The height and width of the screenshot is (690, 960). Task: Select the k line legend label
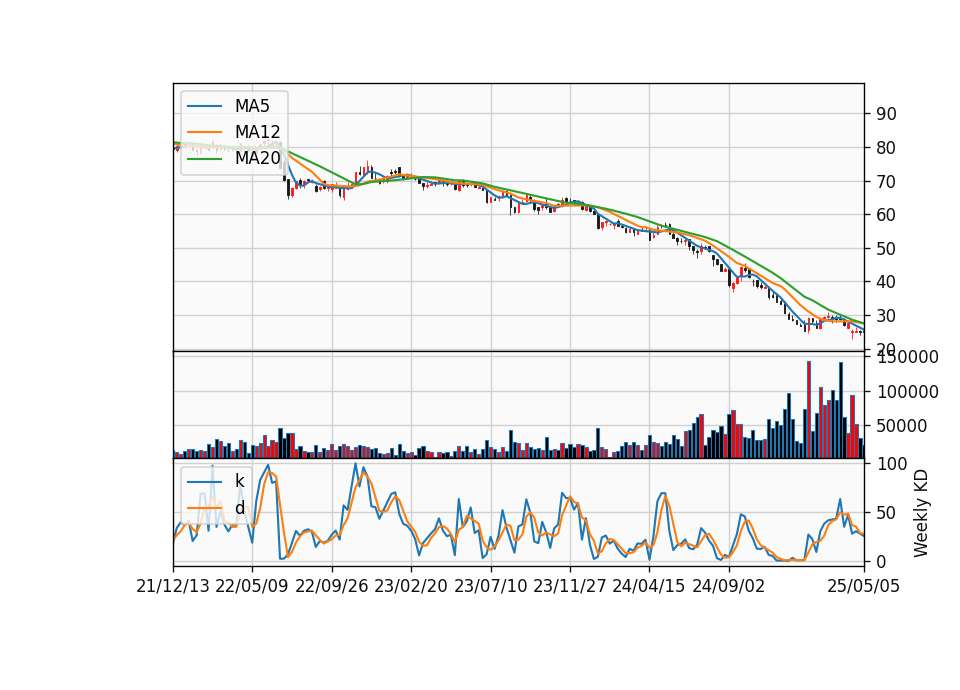pyautogui.click(x=239, y=481)
